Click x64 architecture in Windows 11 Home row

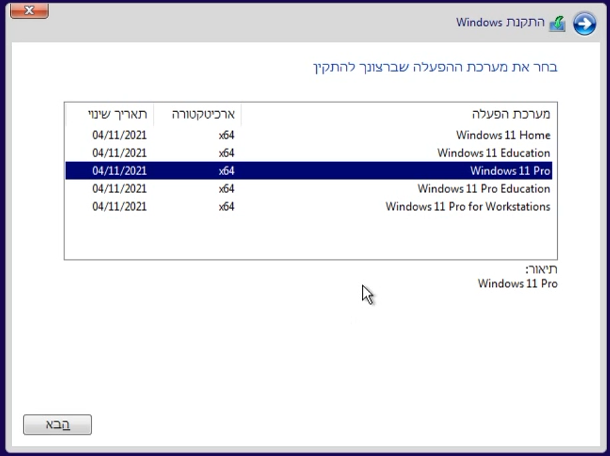coord(226,135)
